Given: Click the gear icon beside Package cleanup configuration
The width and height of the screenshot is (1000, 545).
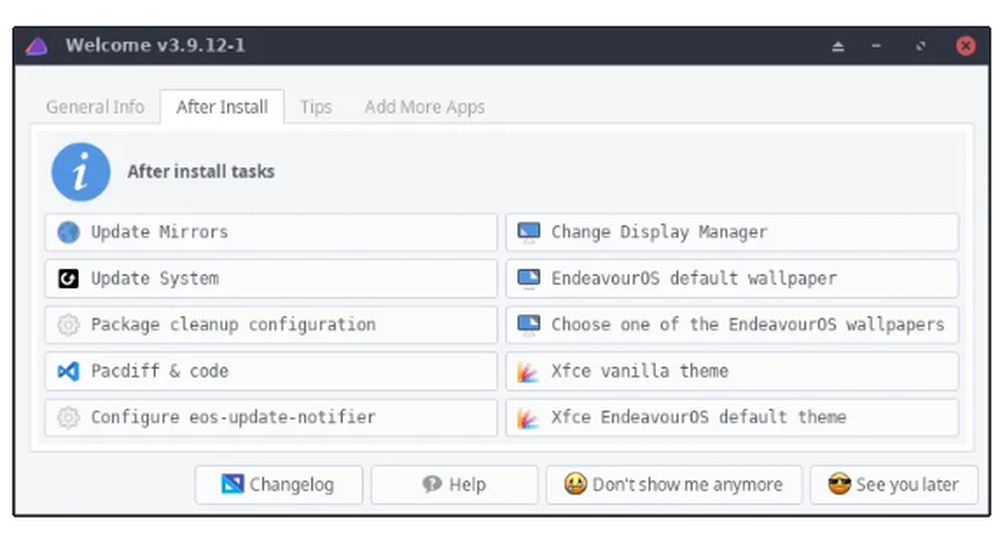Looking at the screenshot, I should pyautogui.click(x=68, y=324).
